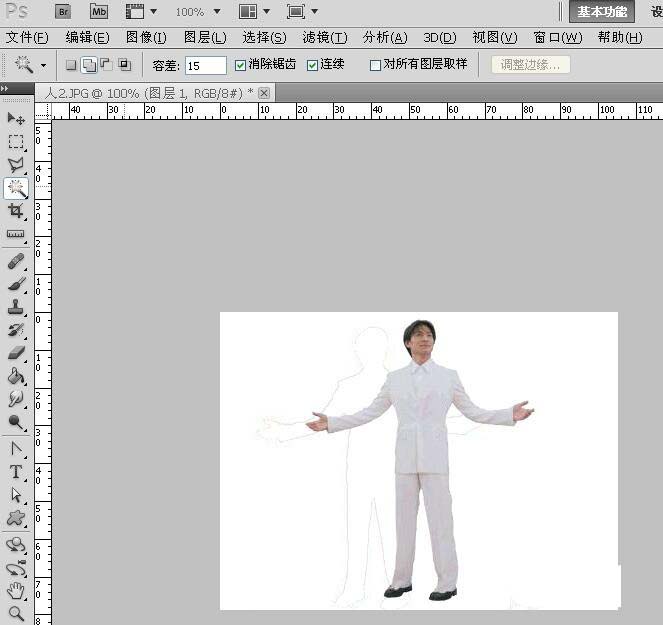The width and height of the screenshot is (663, 625).
Task: Select the Custom Shape tool
Action: pyautogui.click(x=16, y=518)
